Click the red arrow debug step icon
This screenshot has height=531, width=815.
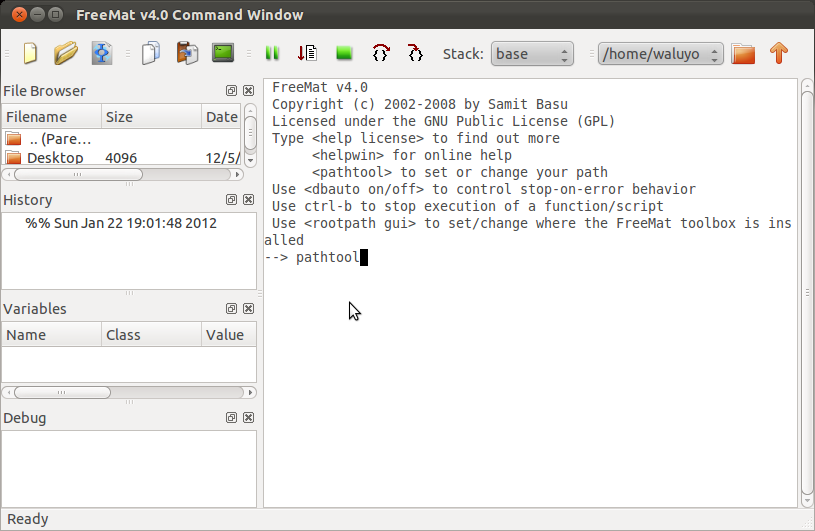click(307, 53)
